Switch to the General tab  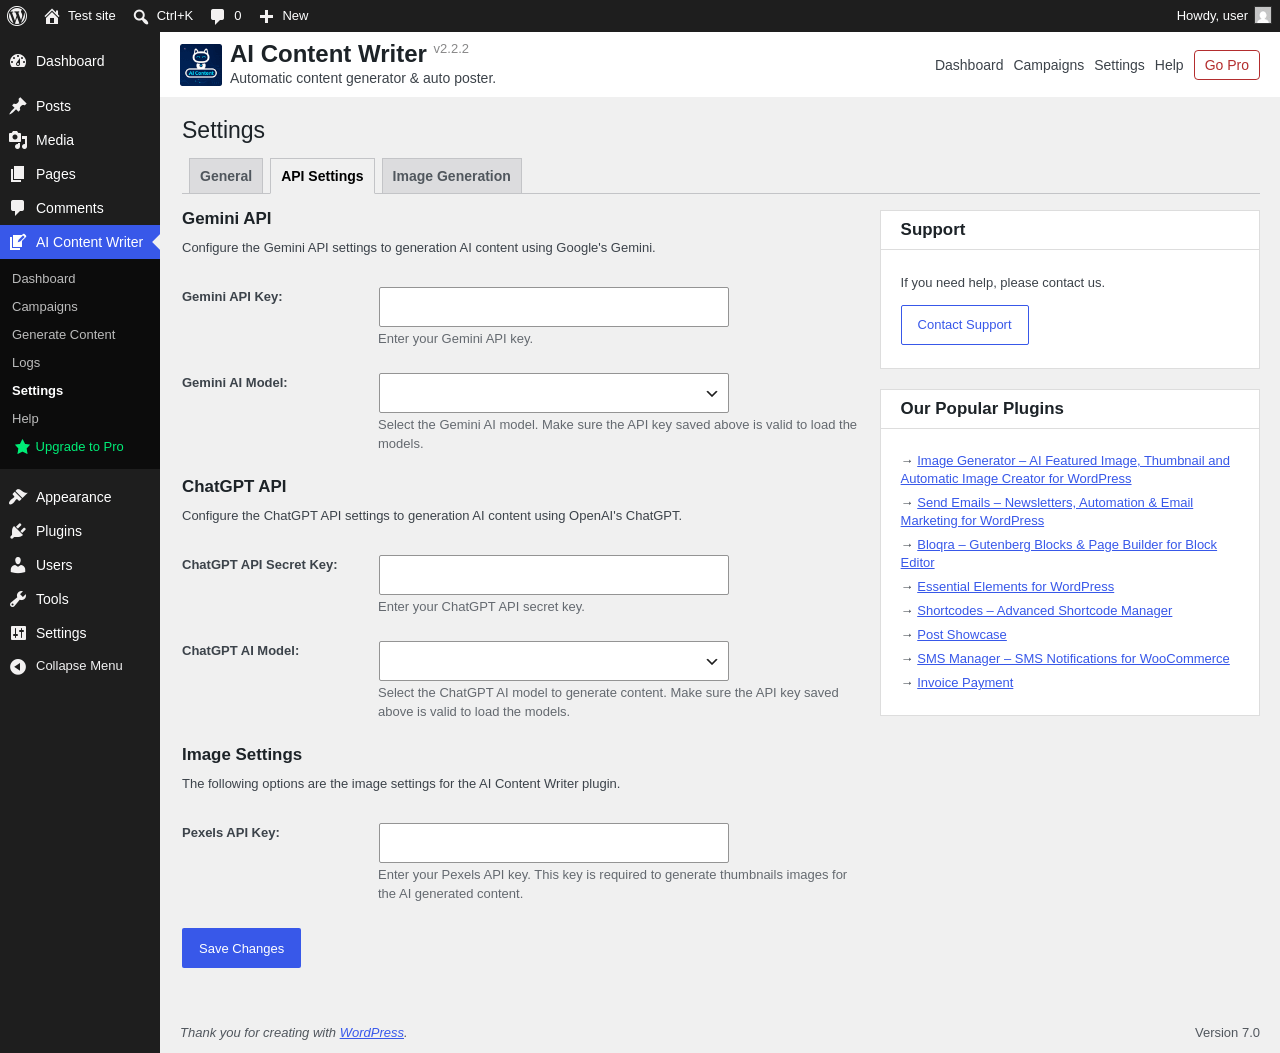coord(226,176)
